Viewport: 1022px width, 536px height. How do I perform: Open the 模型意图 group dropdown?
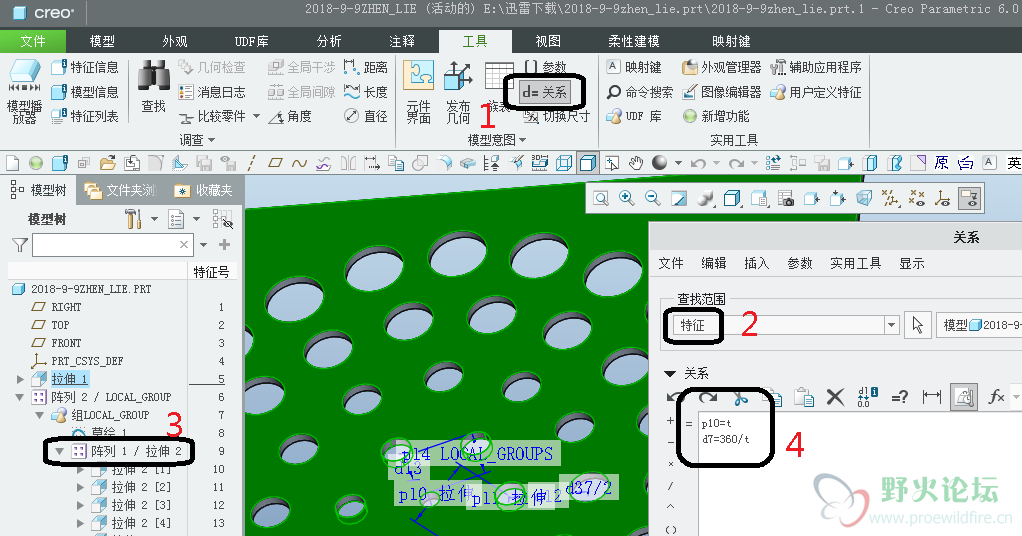tap(497, 140)
